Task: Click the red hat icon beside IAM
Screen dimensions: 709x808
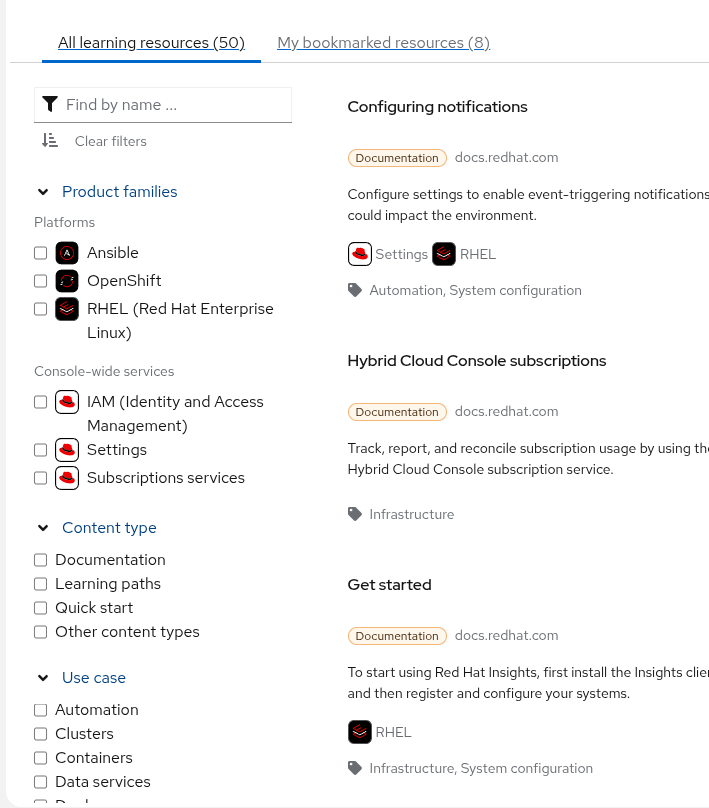Action: [67, 402]
